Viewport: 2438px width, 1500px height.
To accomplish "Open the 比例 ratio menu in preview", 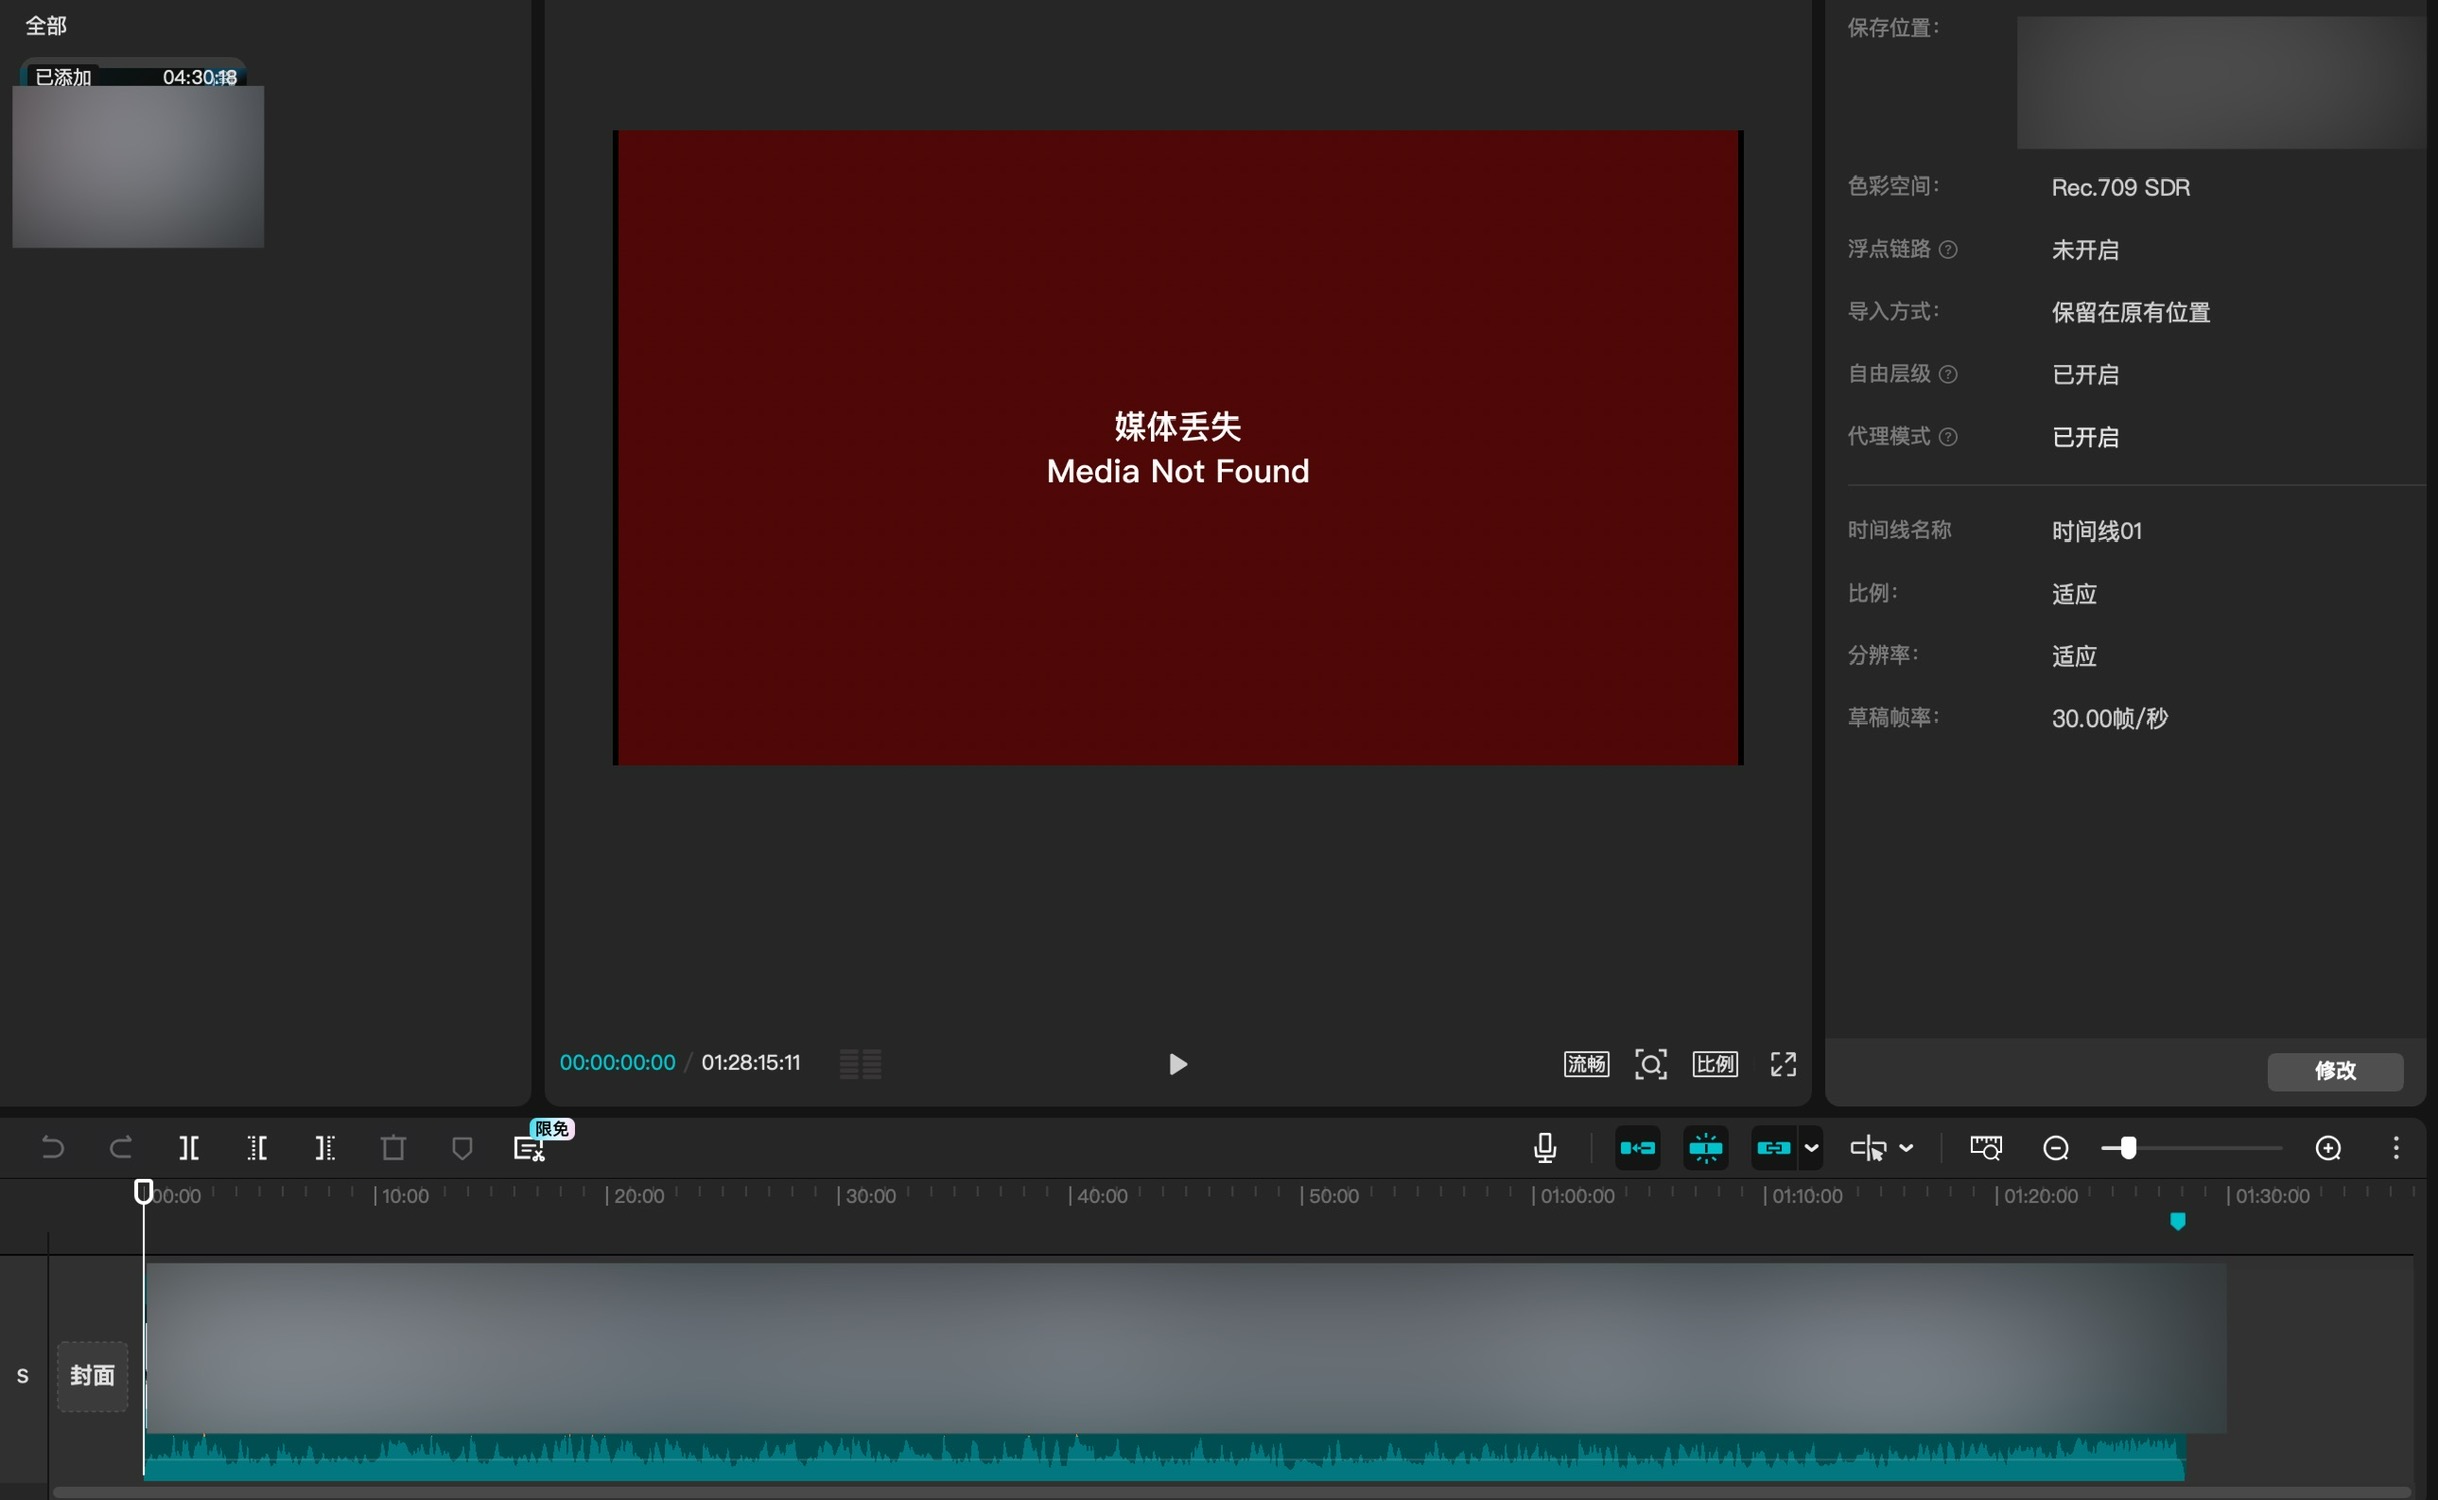I will (1714, 1064).
